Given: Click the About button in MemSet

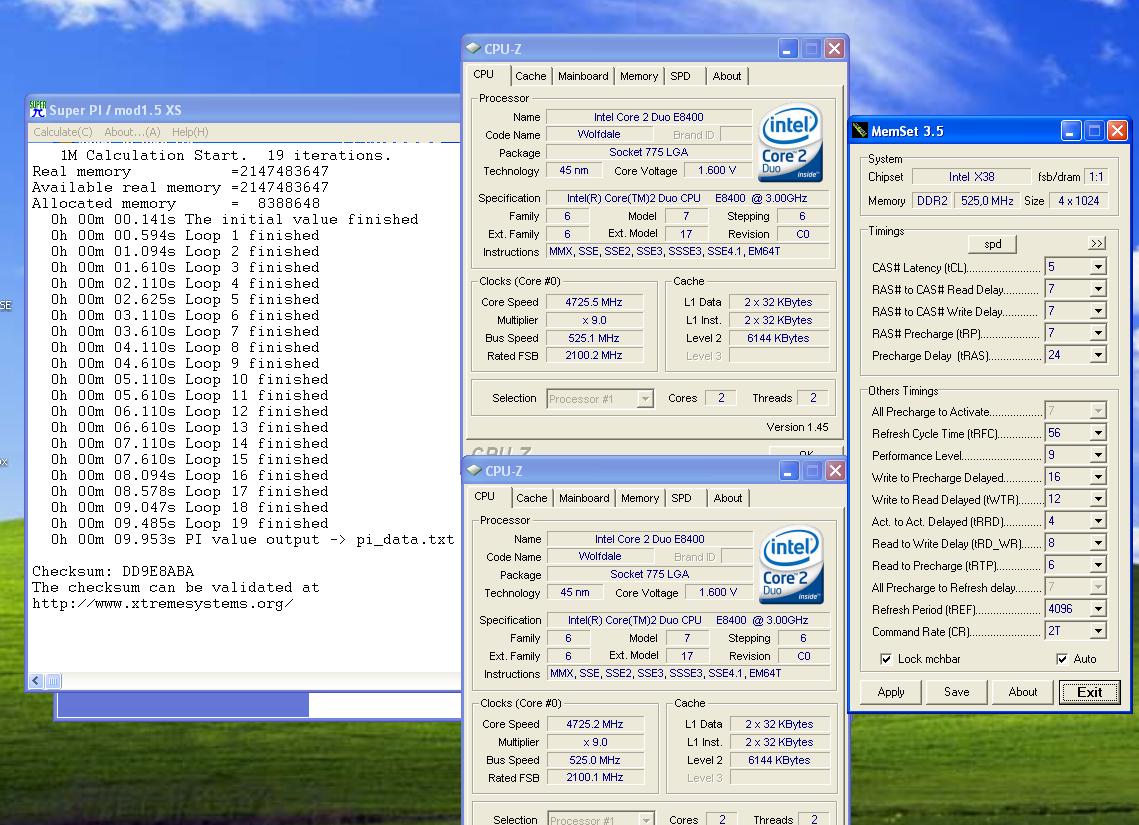Looking at the screenshot, I should click(x=1023, y=692).
